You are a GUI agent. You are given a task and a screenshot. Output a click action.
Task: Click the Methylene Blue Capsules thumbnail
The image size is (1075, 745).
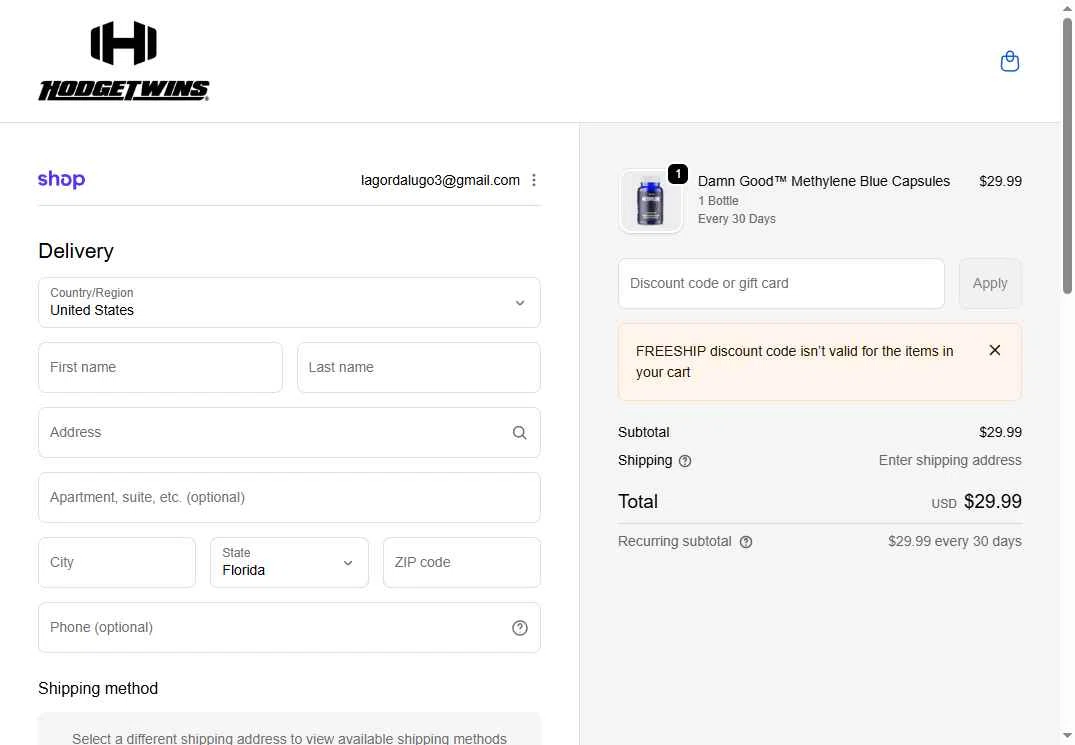[x=651, y=201]
